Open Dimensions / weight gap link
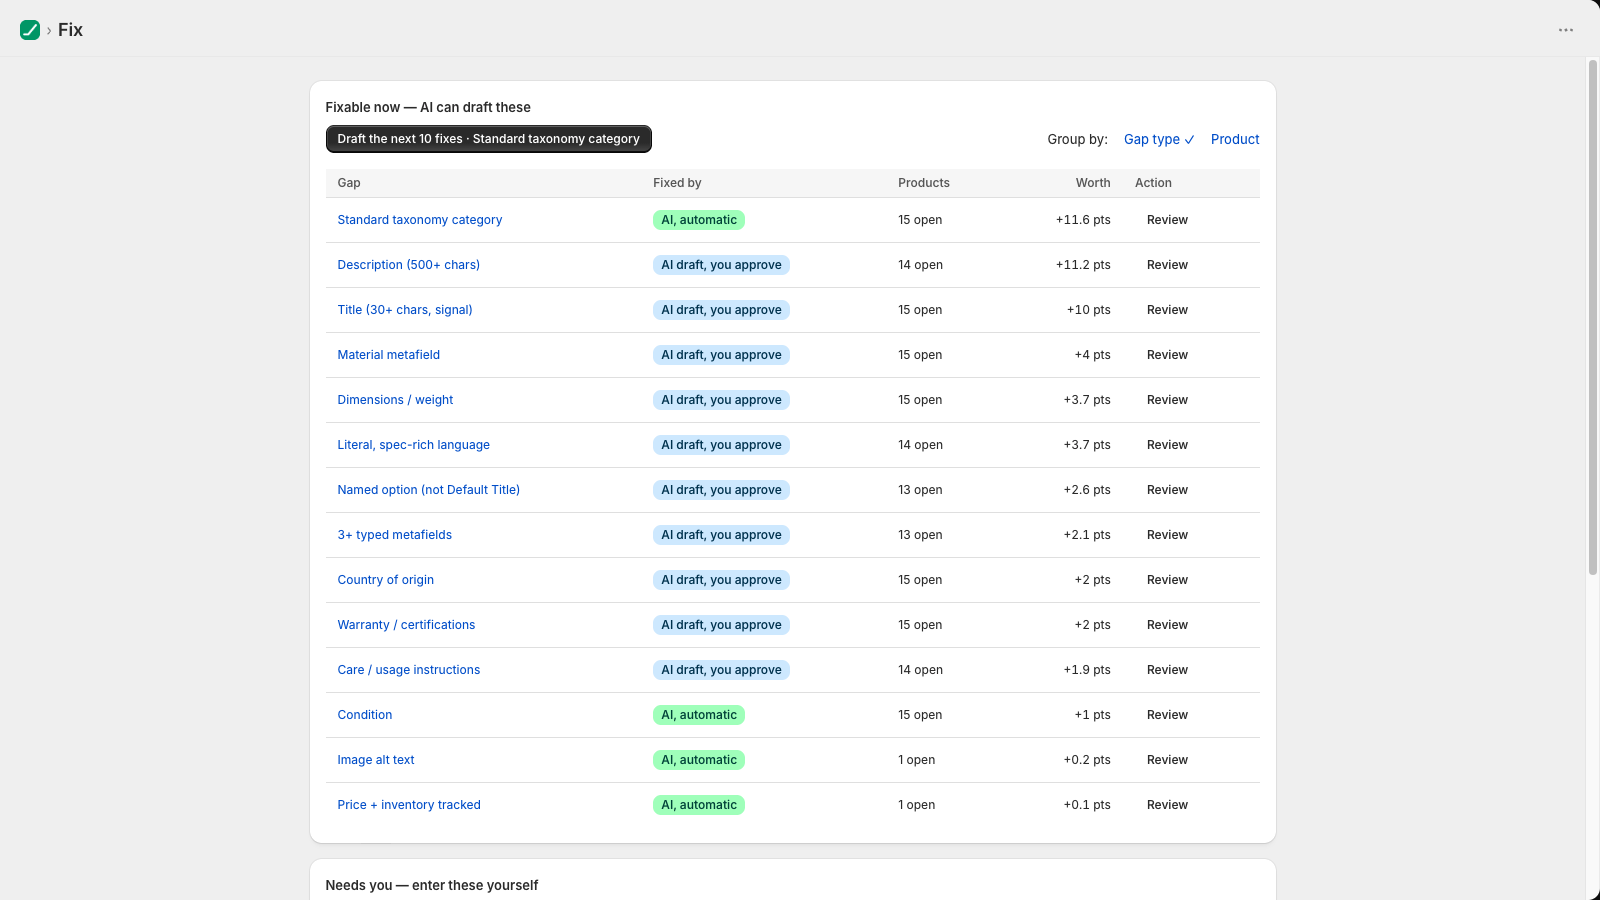Image resolution: width=1600 pixels, height=900 pixels. 395,400
